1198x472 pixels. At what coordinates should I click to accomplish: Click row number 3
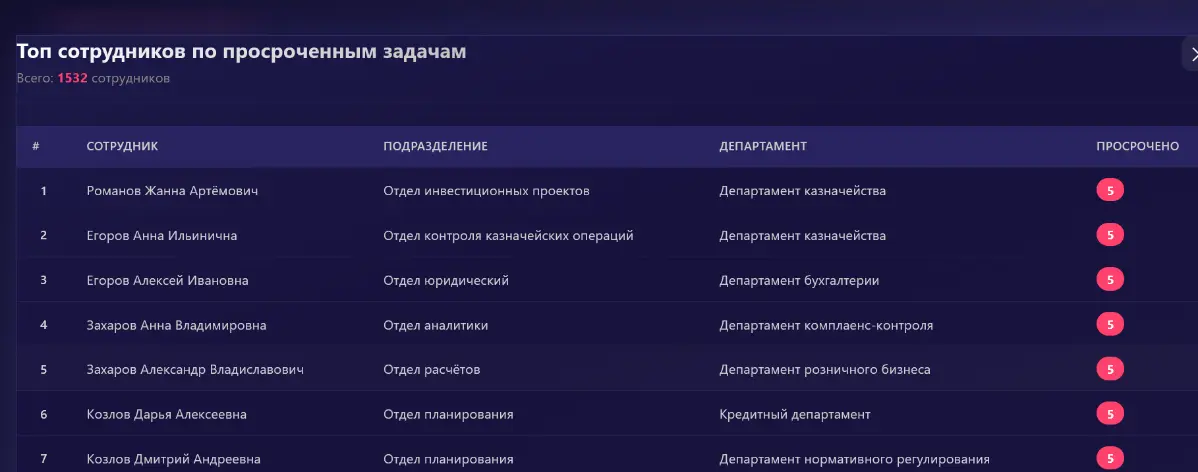(x=44, y=280)
